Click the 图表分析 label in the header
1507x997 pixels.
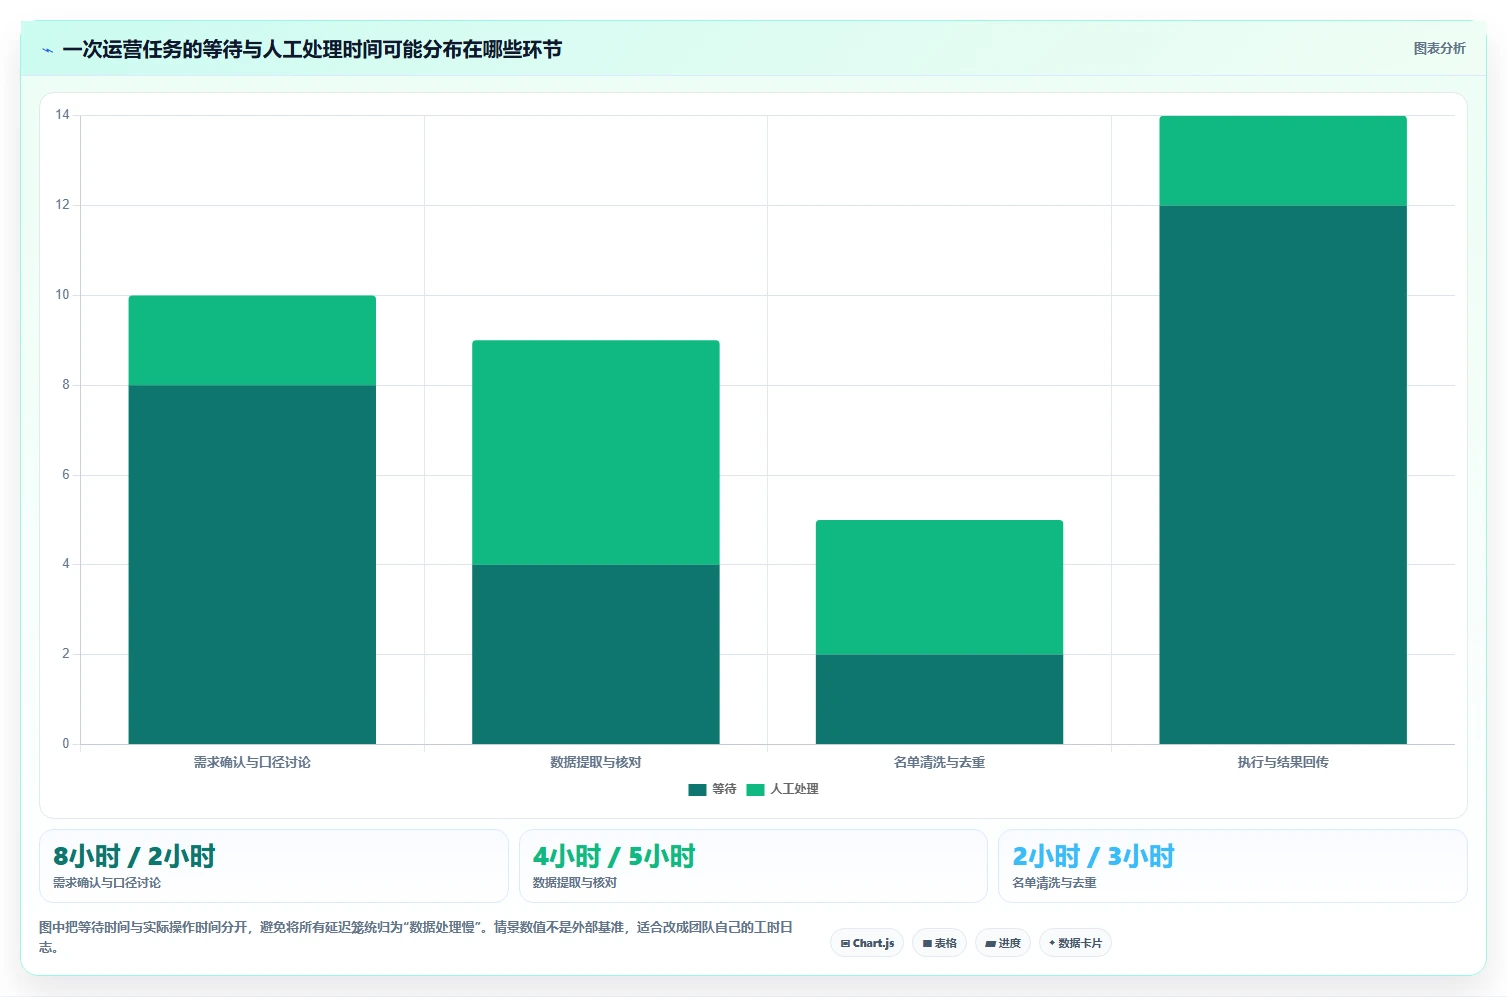(1439, 48)
